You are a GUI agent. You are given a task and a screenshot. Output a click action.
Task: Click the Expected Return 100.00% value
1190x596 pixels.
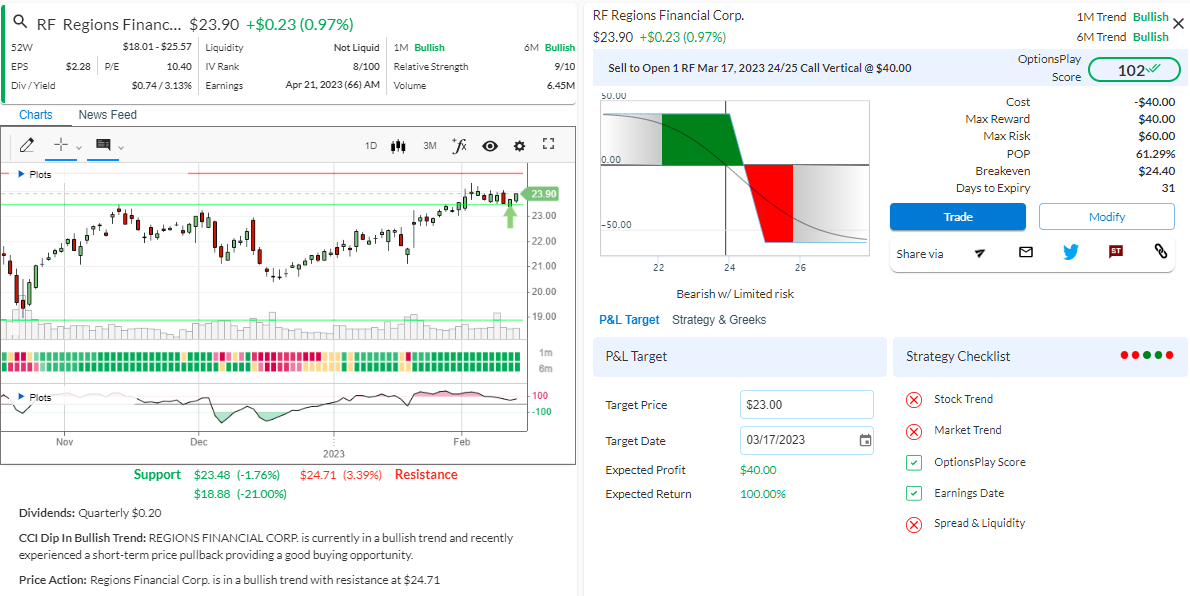coord(763,494)
